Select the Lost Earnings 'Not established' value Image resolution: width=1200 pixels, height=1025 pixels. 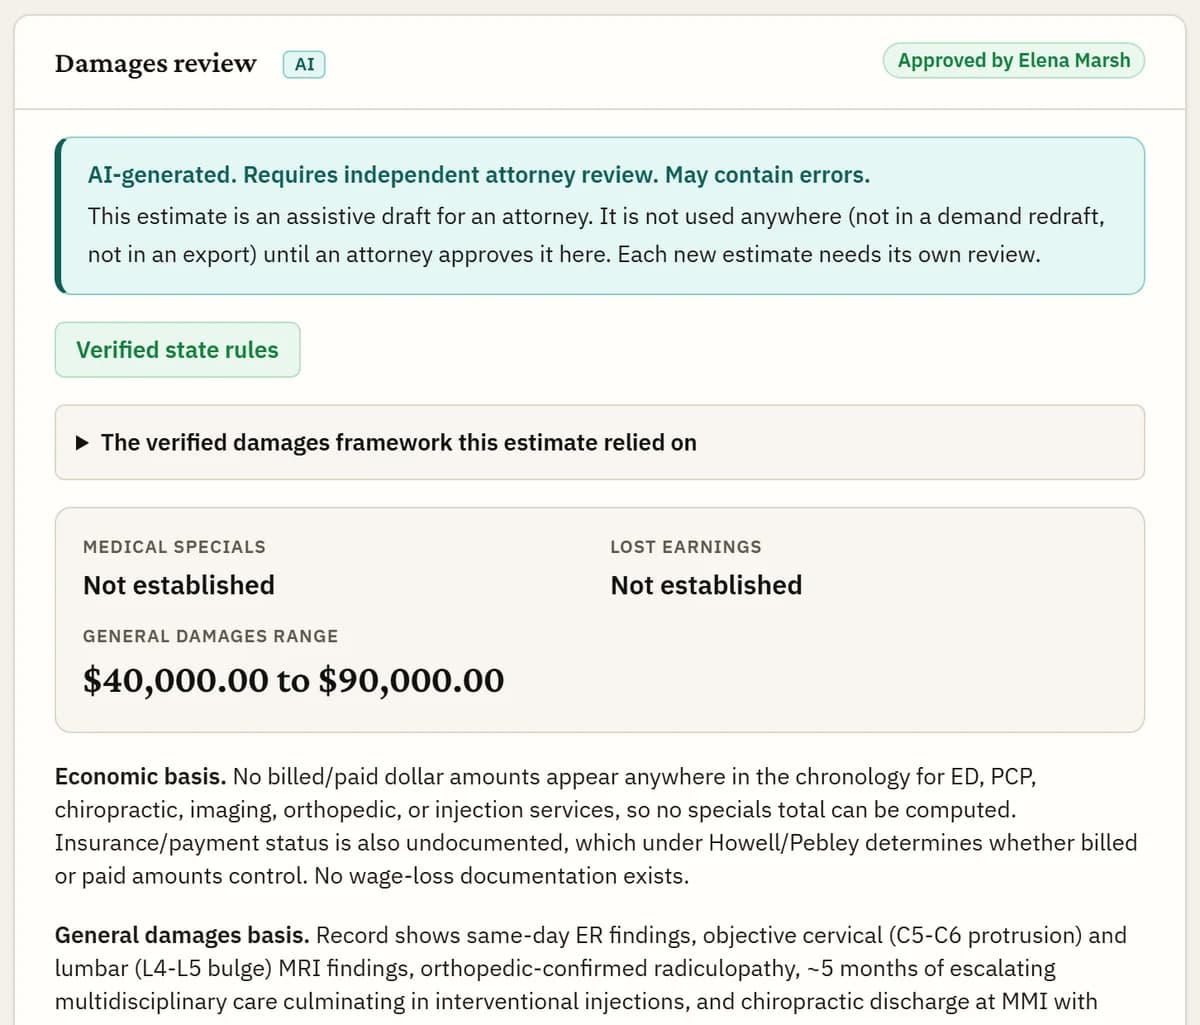pyautogui.click(x=706, y=585)
